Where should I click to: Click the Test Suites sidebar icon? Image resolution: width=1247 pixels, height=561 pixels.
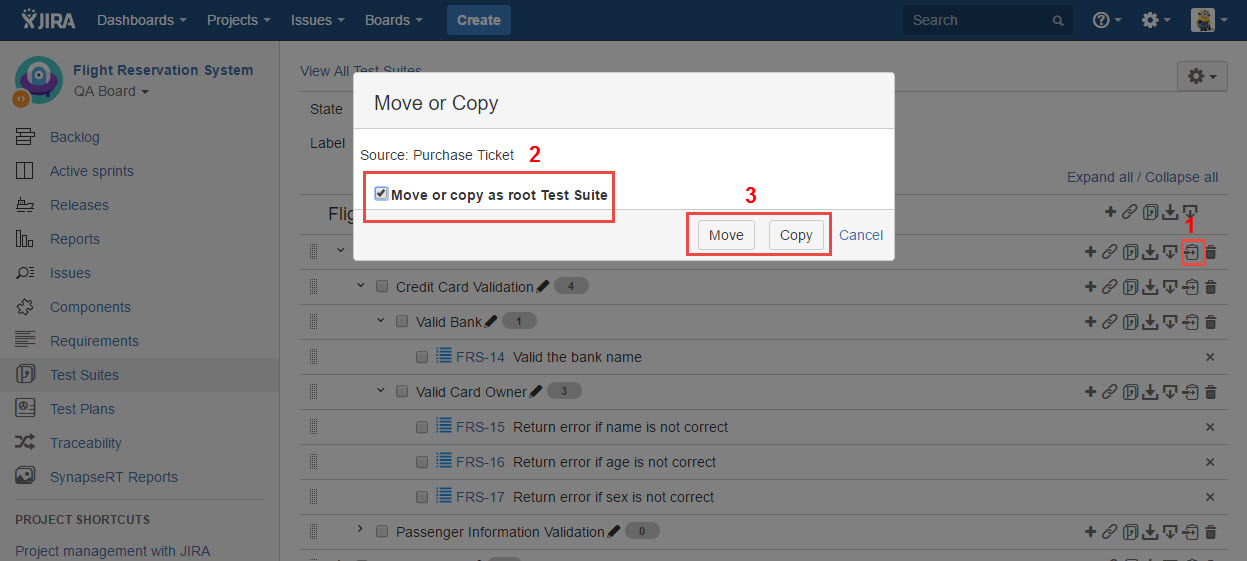click(26, 375)
